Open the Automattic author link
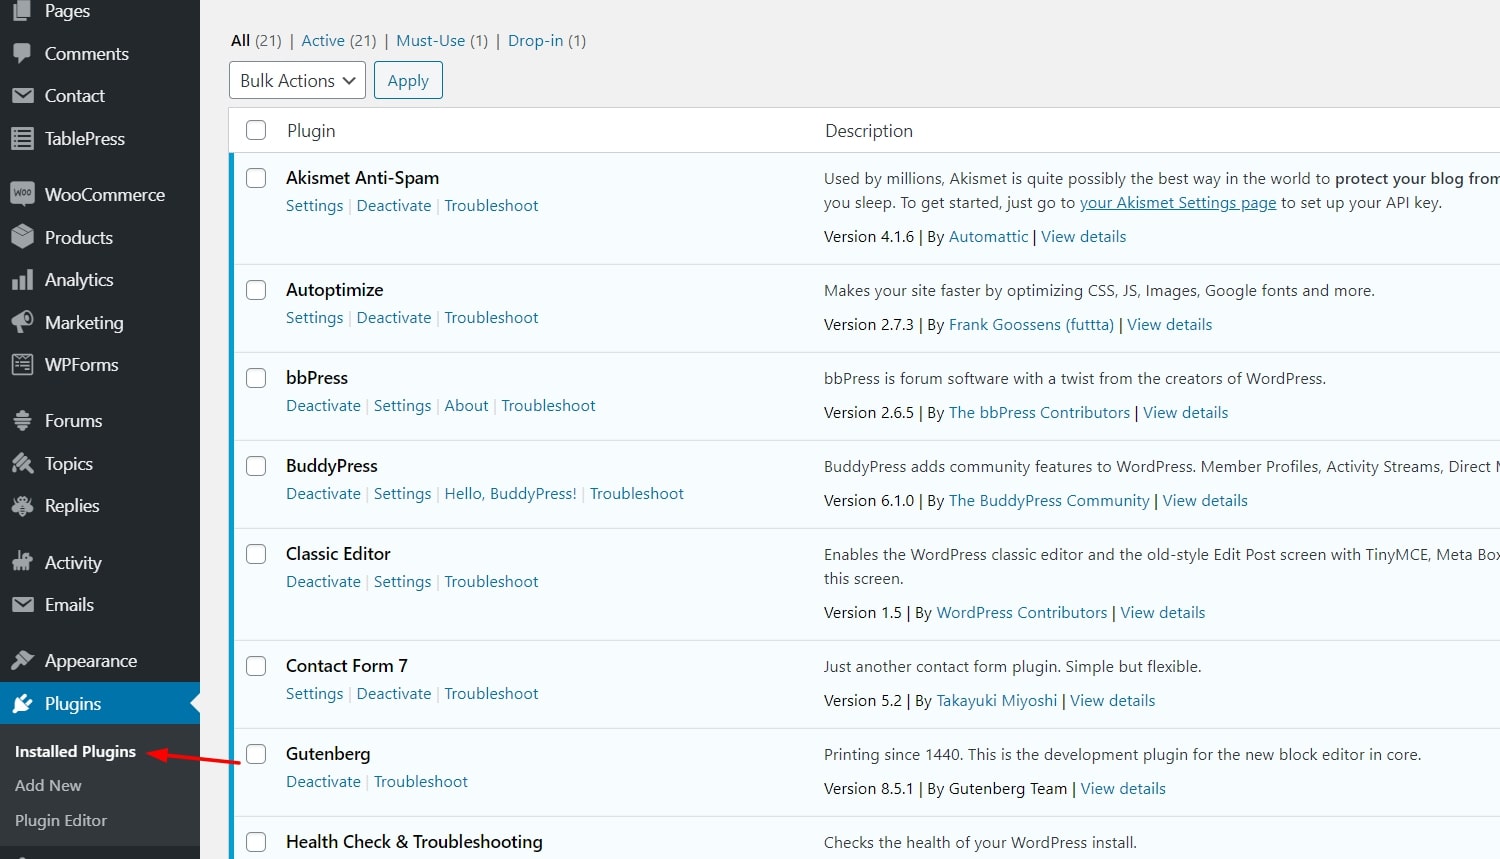The width and height of the screenshot is (1500, 859). [x=988, y=237]
